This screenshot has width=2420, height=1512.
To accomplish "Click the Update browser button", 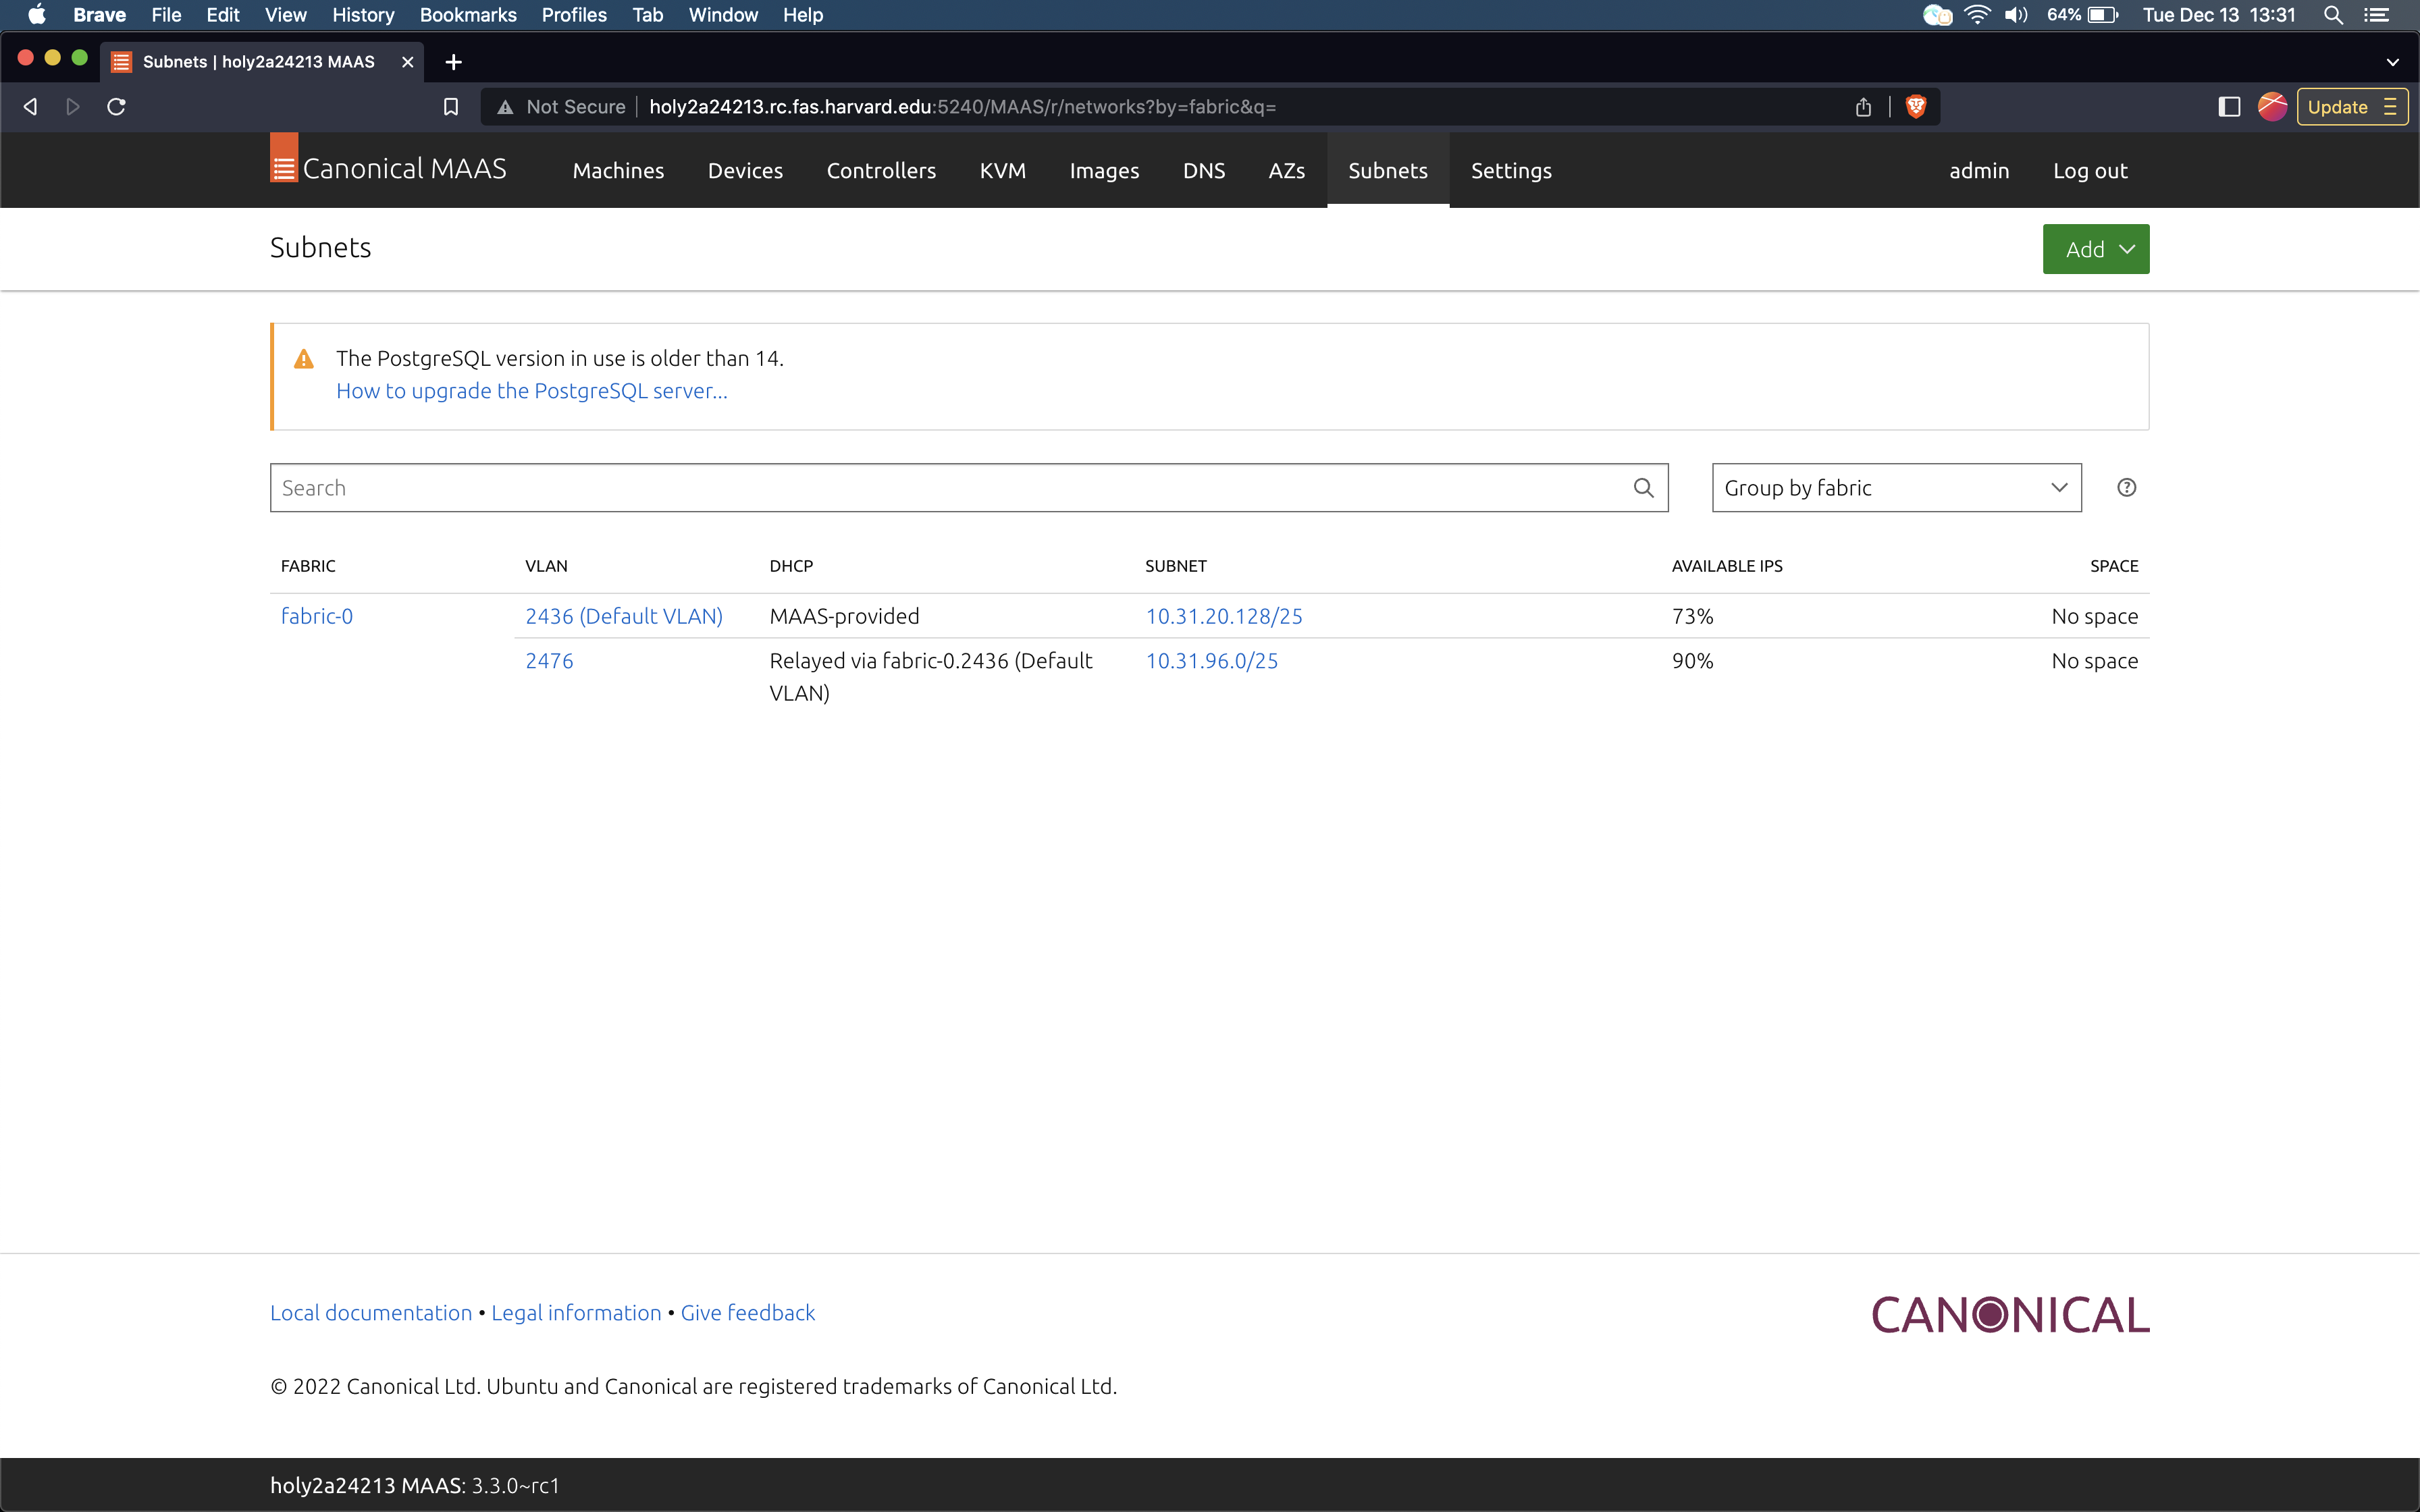I will pos(2338,107).
